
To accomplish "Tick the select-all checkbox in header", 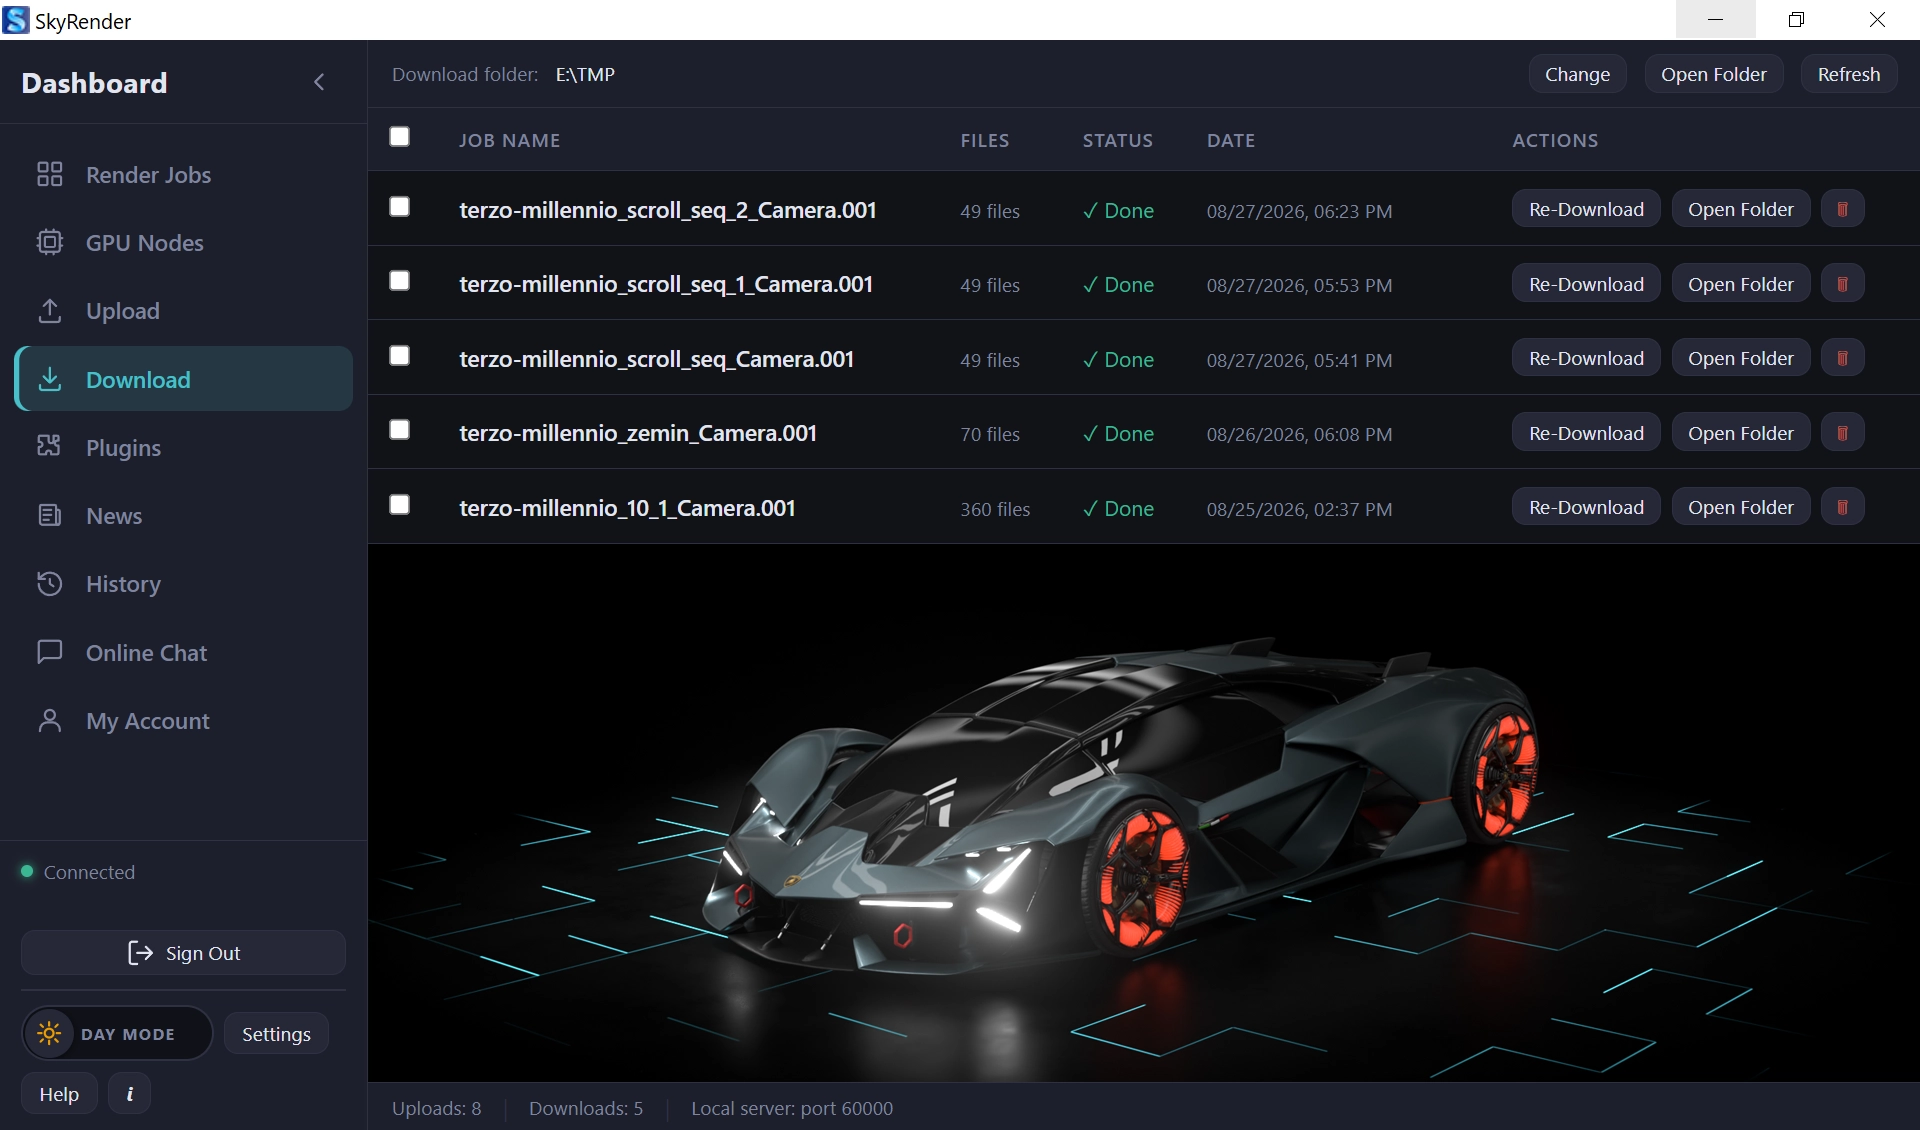I will [x=399, y=136].
